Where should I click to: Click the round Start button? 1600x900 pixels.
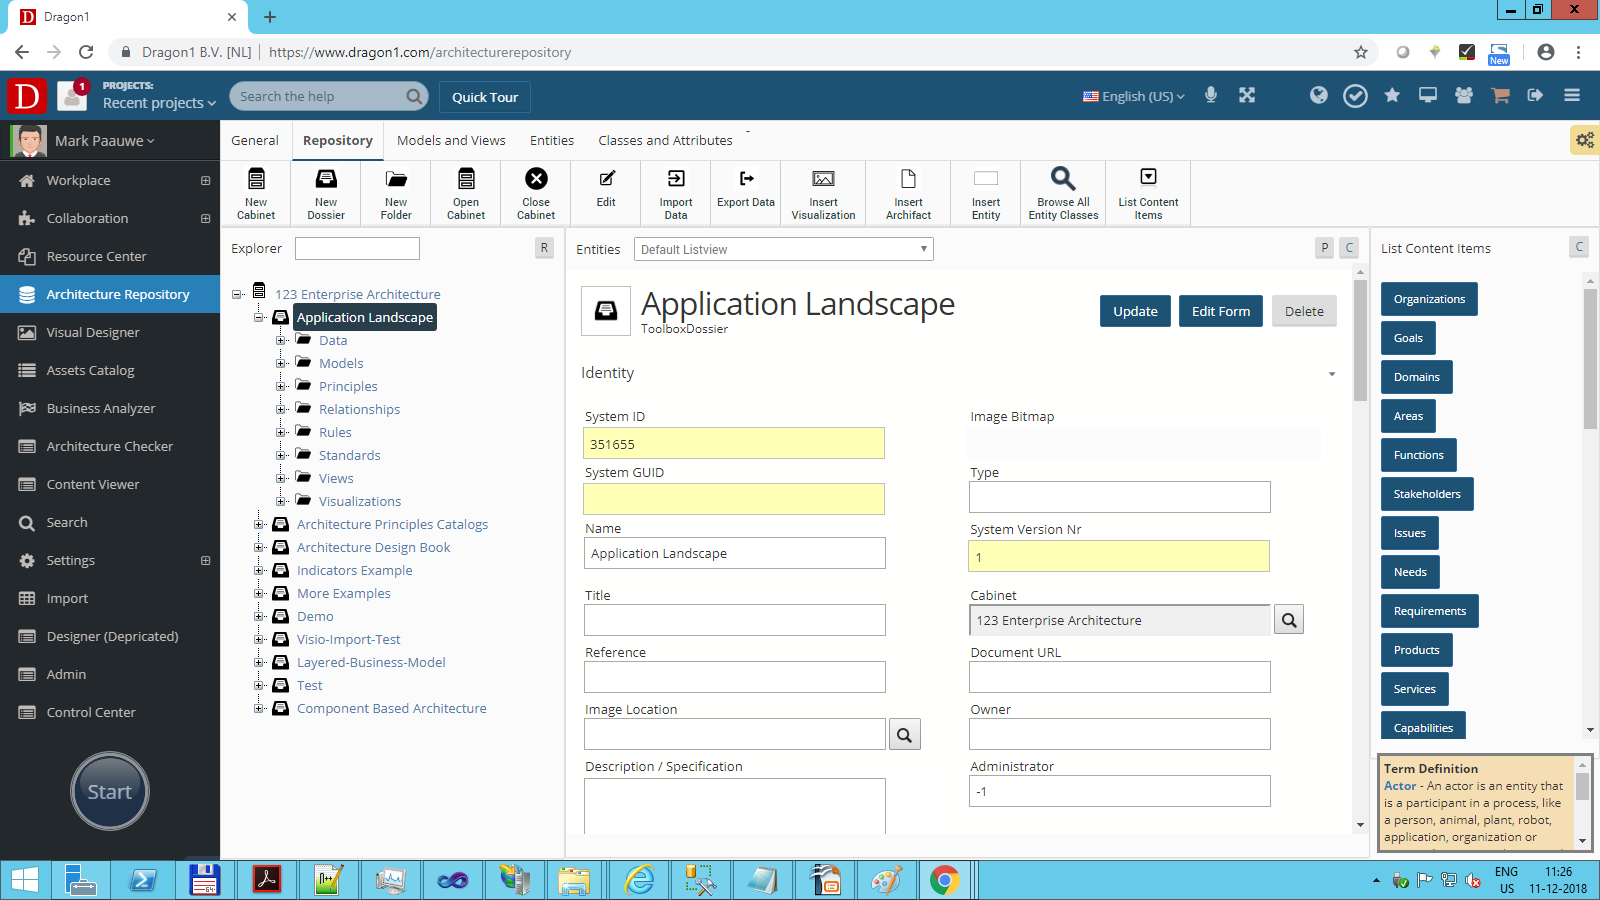pyautogui.click(x=110, y=791)
